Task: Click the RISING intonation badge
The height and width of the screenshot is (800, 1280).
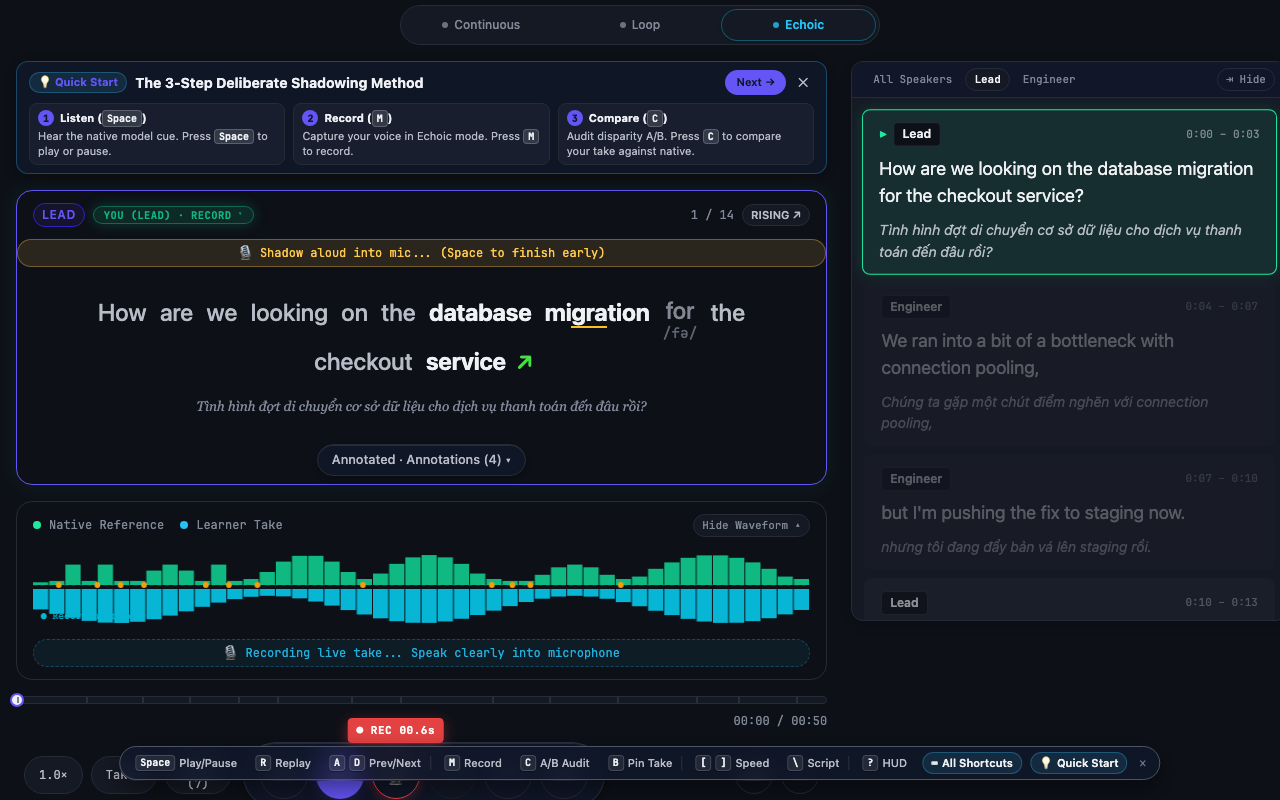Action: [776, 215]
